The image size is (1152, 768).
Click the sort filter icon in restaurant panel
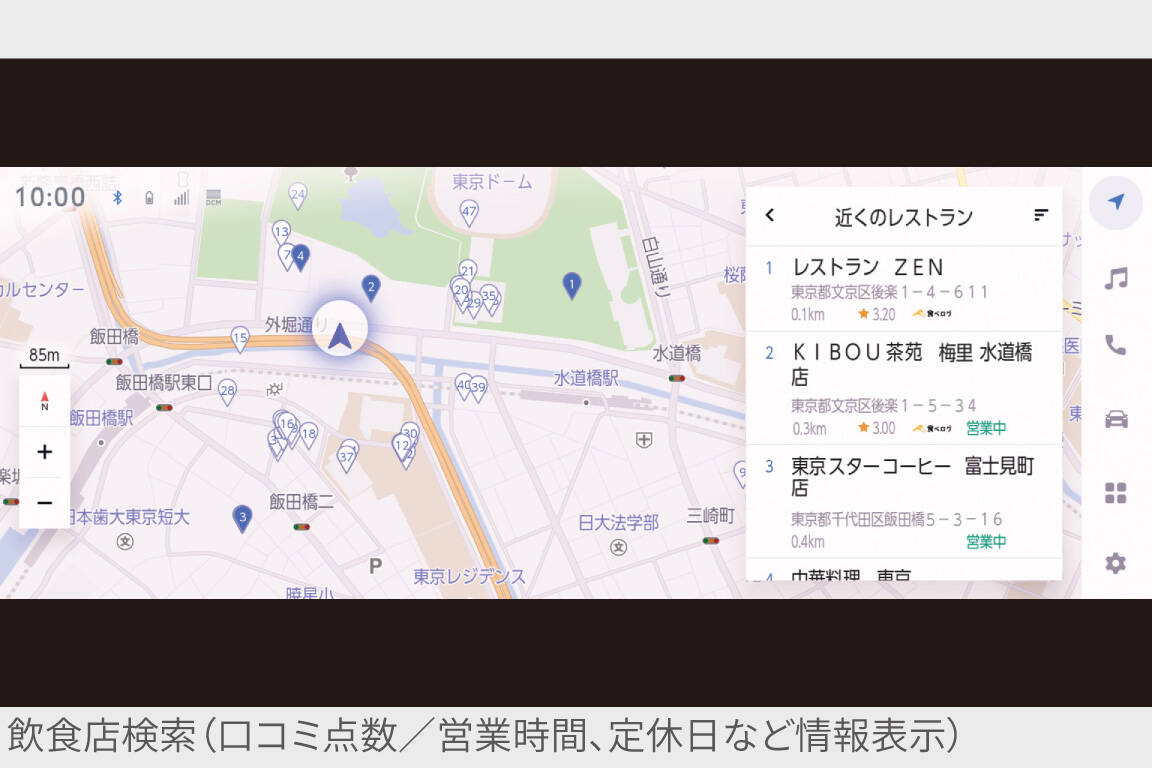click(x=1041, y=215)
